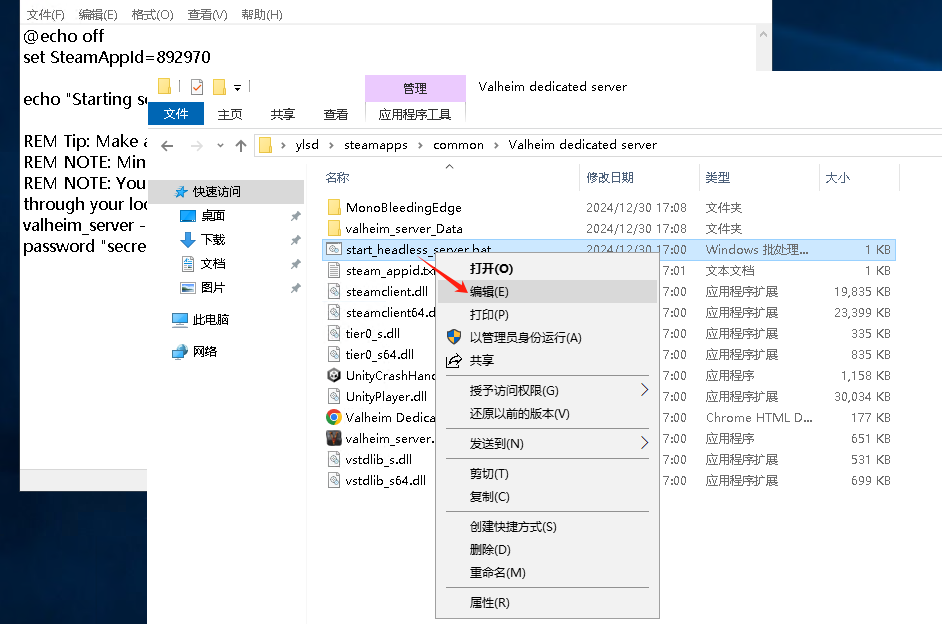The height and width of the screenshot is (624, 942).
Task: Expand the chevron after common breadcrumb
Action: 496,145
